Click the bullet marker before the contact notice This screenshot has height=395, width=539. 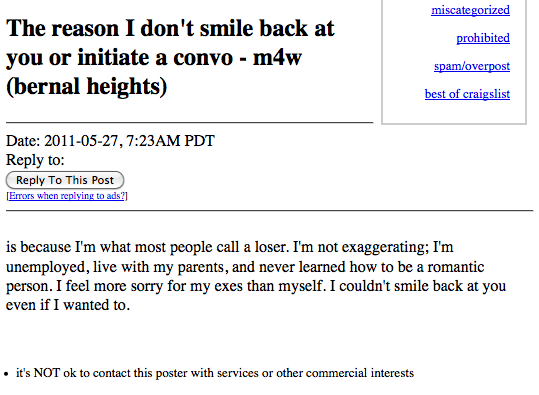tap(6, 374)
